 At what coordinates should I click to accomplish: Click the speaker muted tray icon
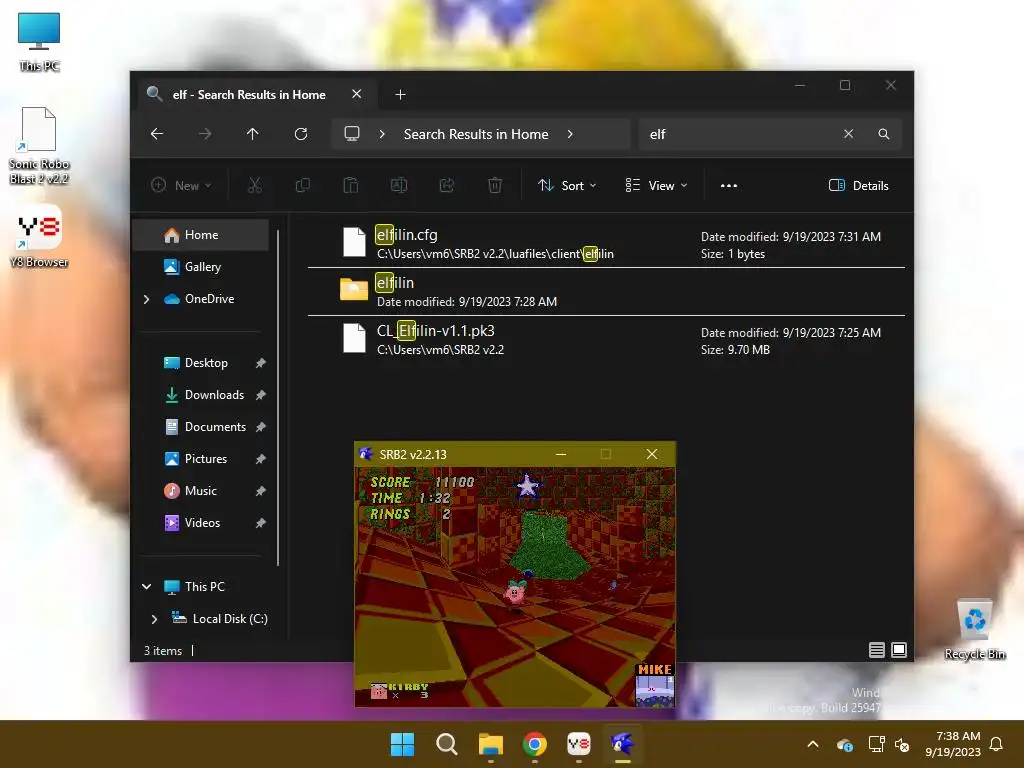(x=902, y=744)
